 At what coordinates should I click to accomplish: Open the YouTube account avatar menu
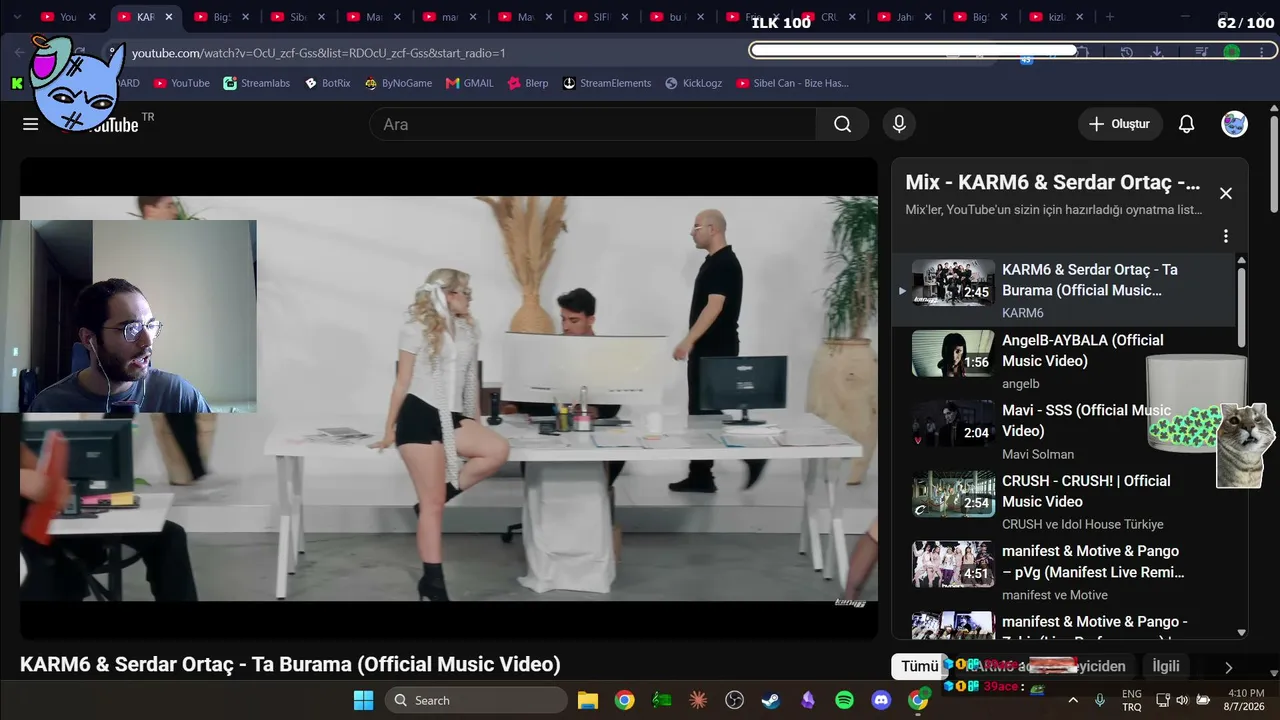coord(1234,124)
